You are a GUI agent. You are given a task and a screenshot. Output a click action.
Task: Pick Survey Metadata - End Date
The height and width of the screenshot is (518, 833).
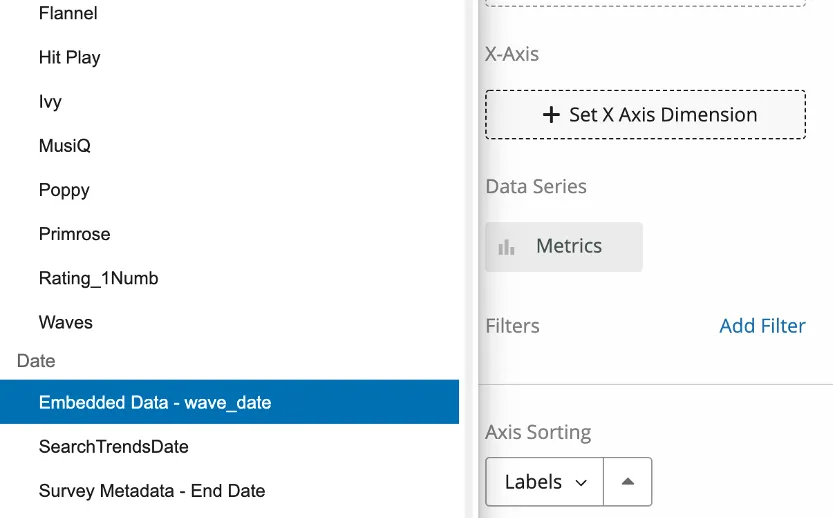tap(152, 491)
